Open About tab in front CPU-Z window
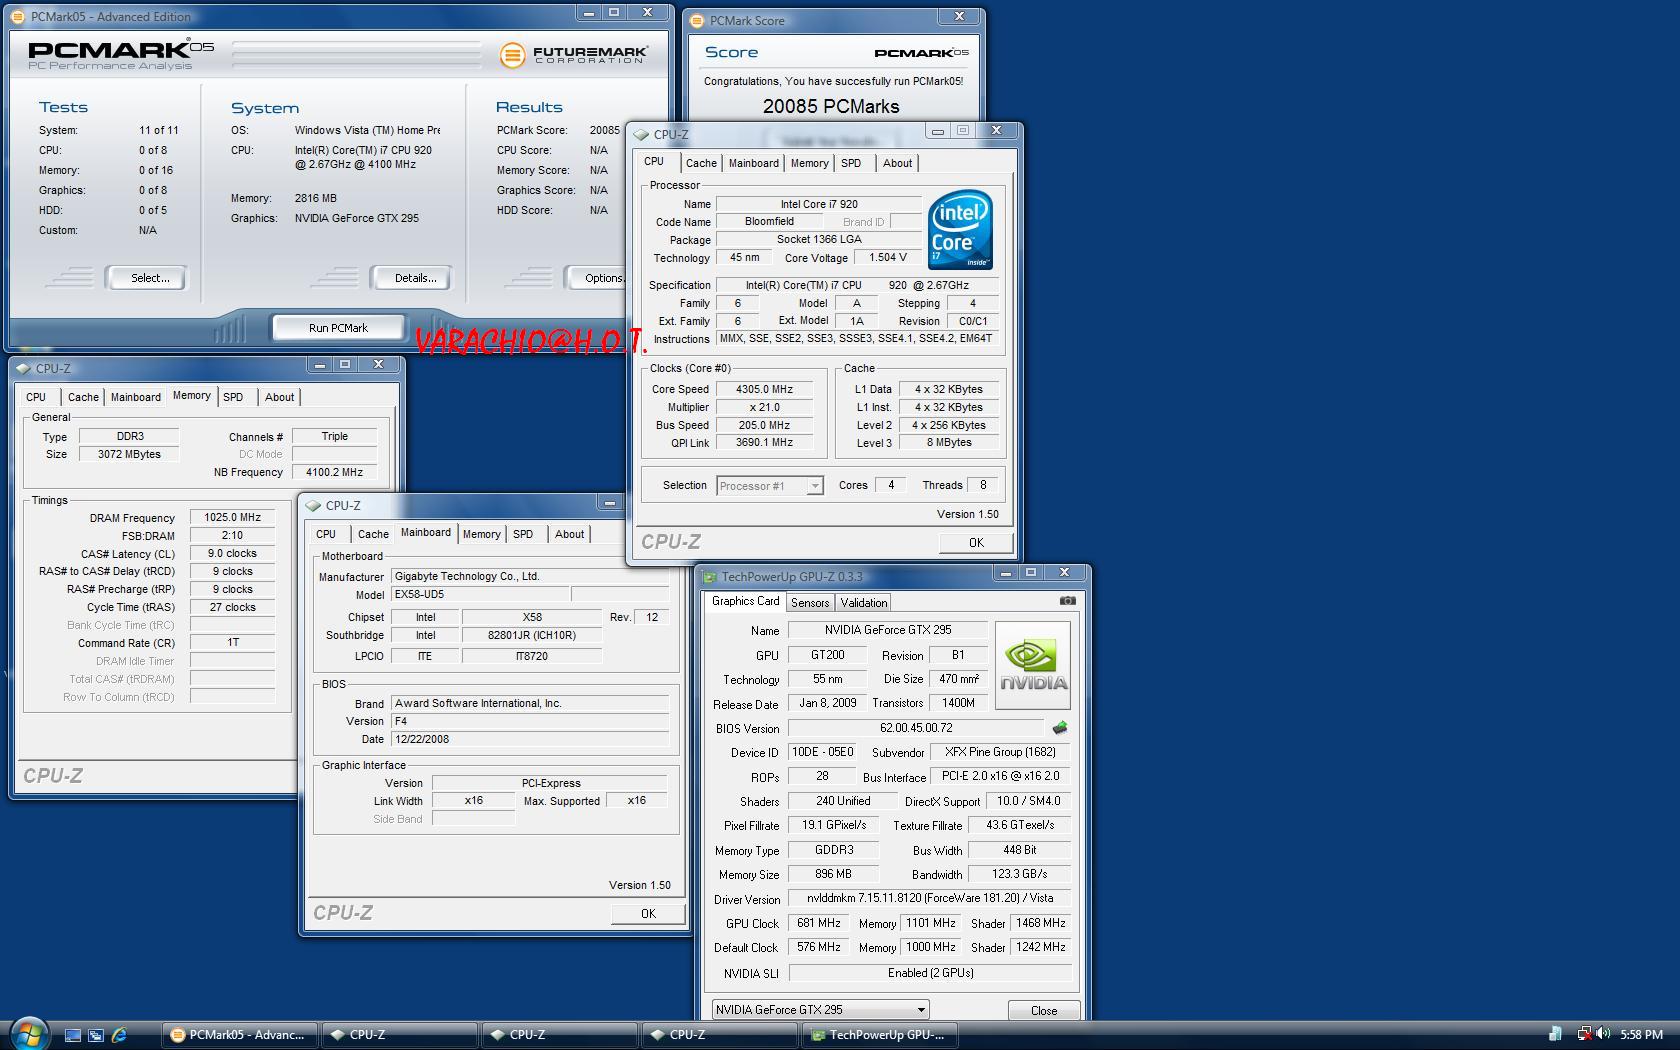 coord(897,163)
